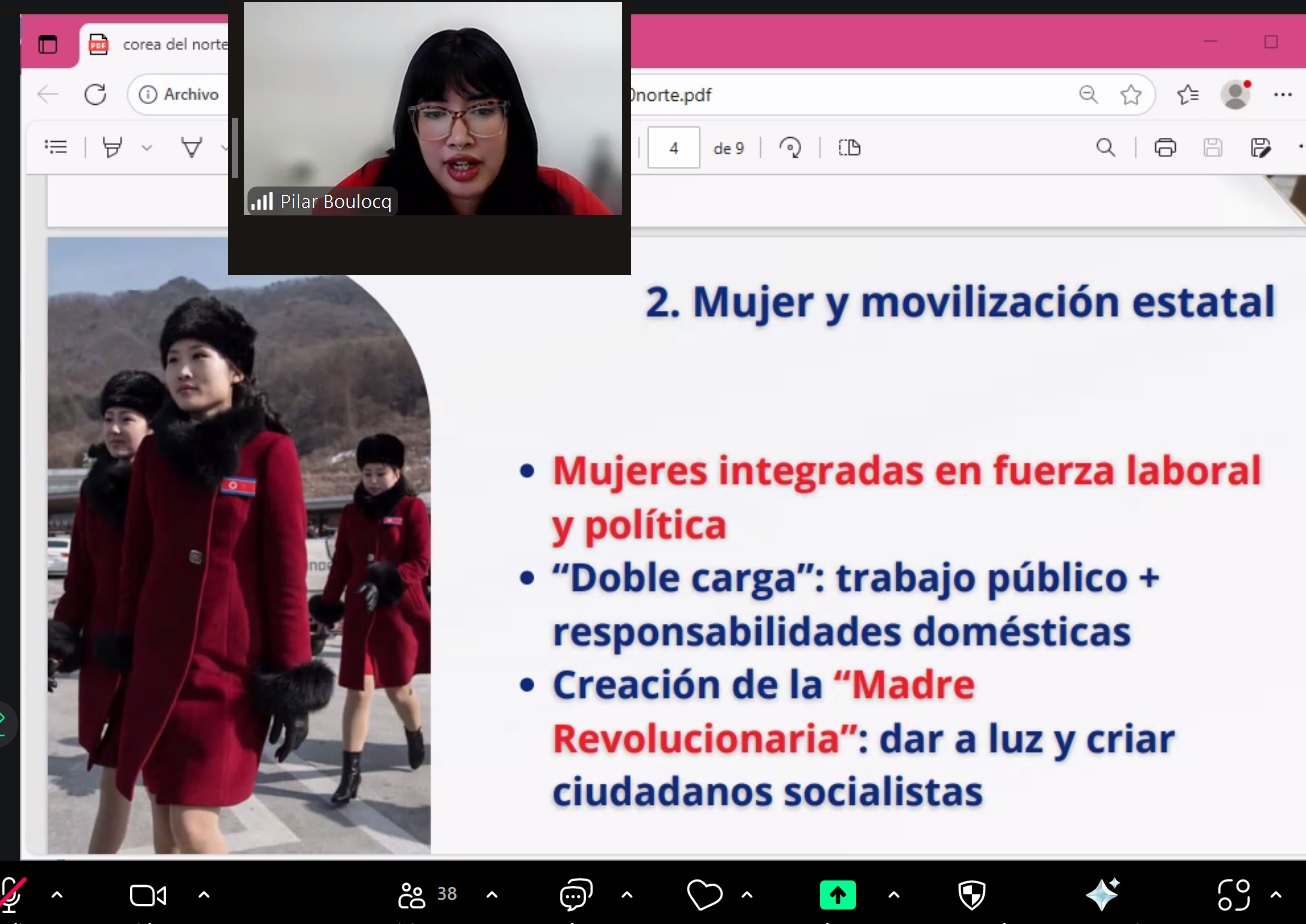Select the 'corea del norte' PDF tab
The width and height of the screenshot is (1306, 924).
[x=160, y=44]
